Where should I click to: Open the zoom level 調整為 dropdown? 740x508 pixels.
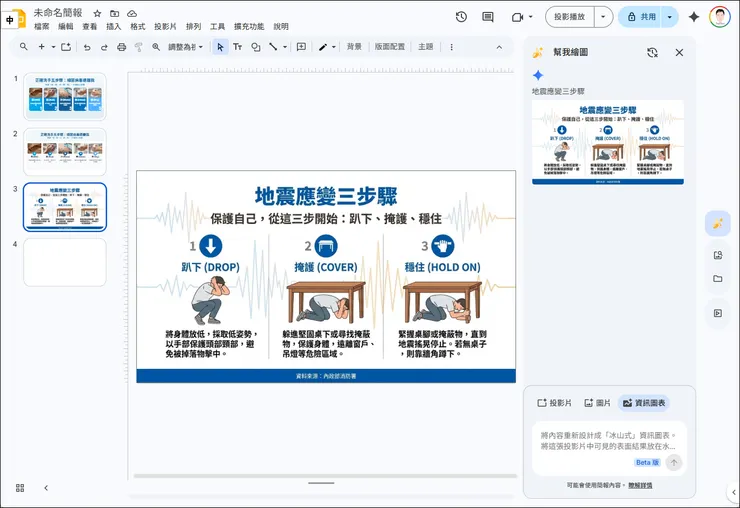tap(185, 47)
